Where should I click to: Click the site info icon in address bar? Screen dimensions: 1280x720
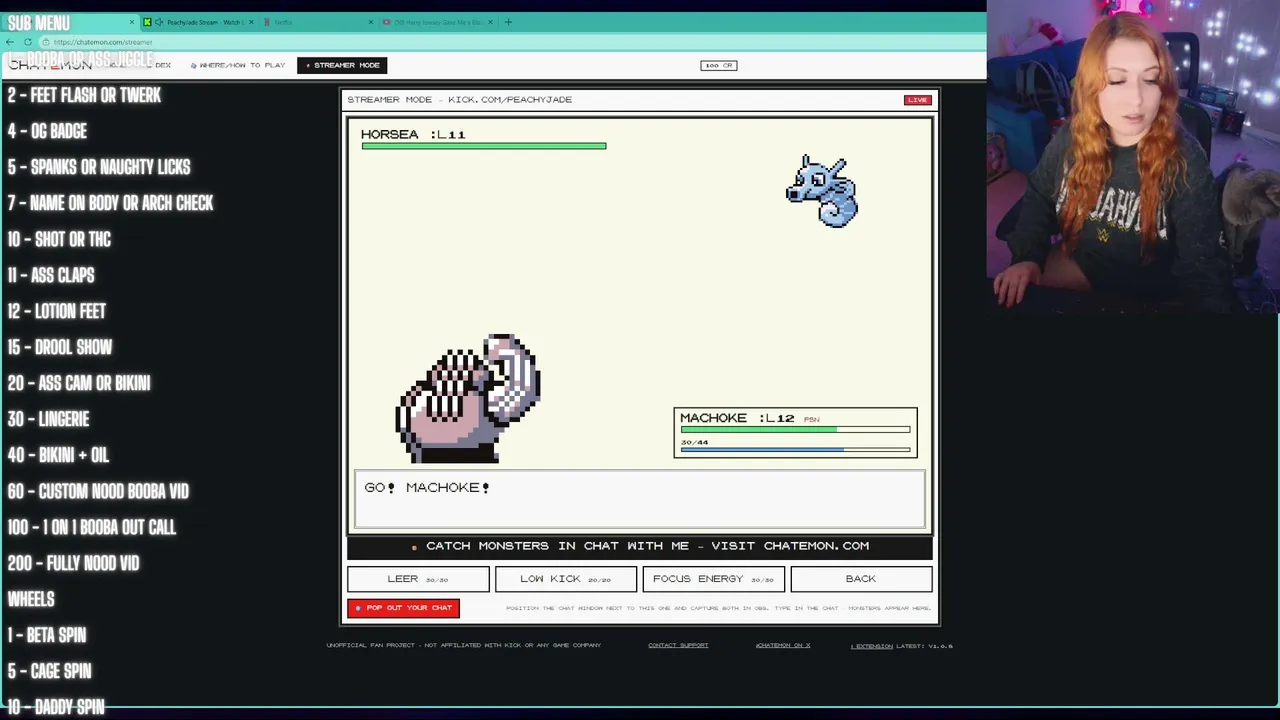(46, 42)
